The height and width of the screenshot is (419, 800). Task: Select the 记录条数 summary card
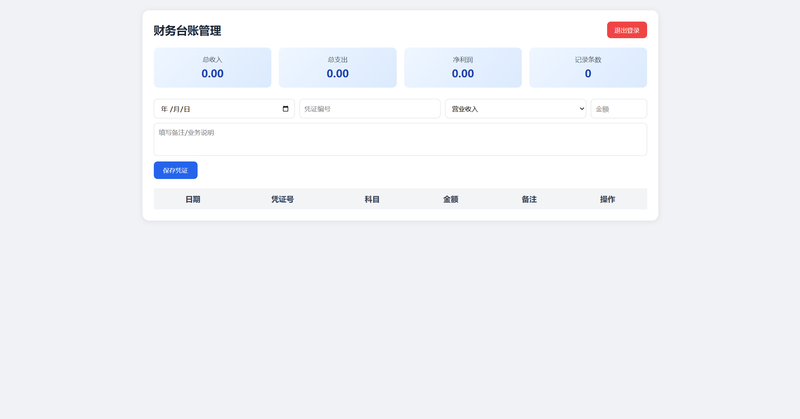pos(588,67)
